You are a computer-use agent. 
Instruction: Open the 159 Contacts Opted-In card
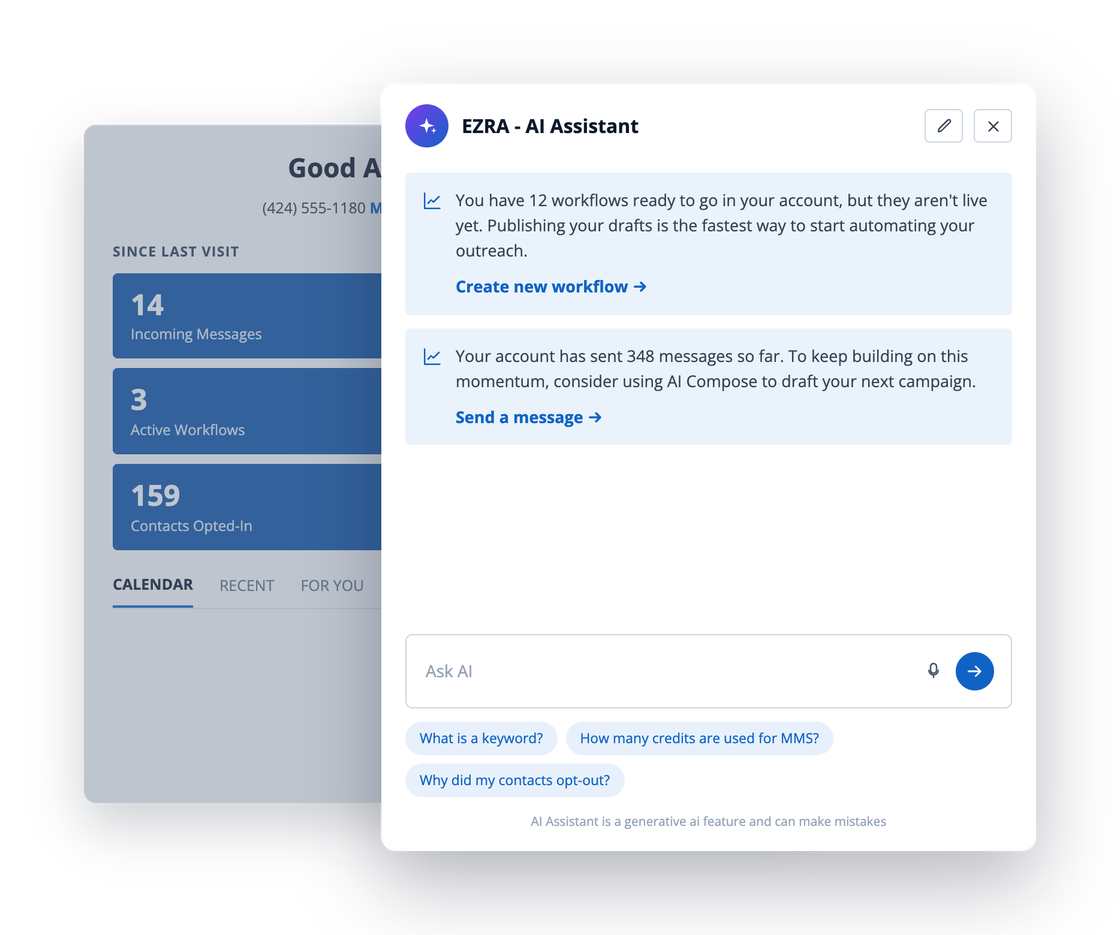[246, 507]
